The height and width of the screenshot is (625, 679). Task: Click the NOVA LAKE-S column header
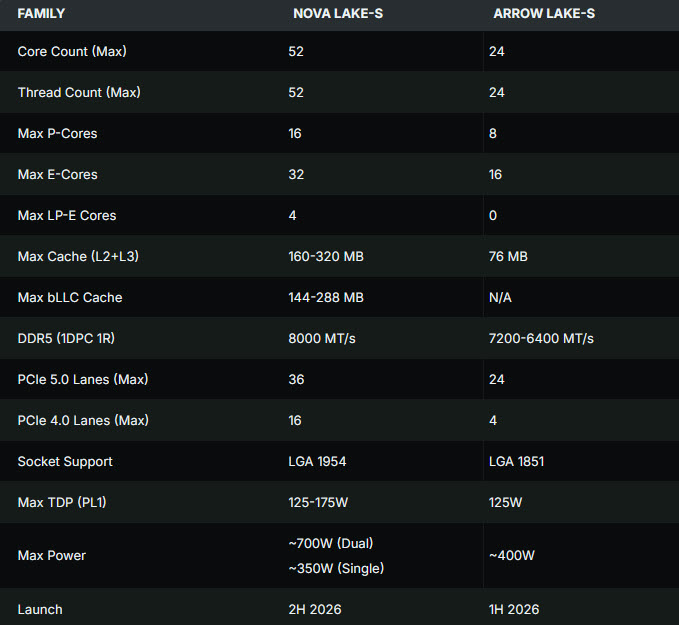pos(338,14)
